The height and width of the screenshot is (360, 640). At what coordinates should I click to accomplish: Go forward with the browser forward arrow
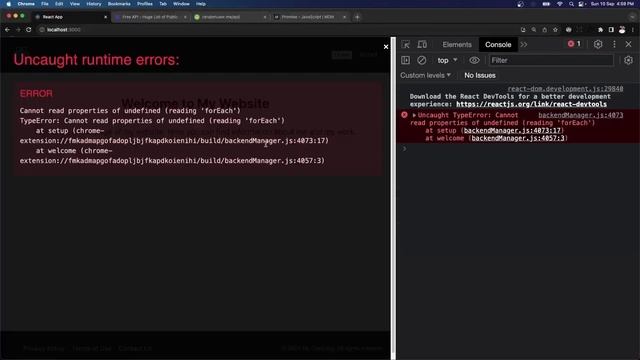coord(18,29)
